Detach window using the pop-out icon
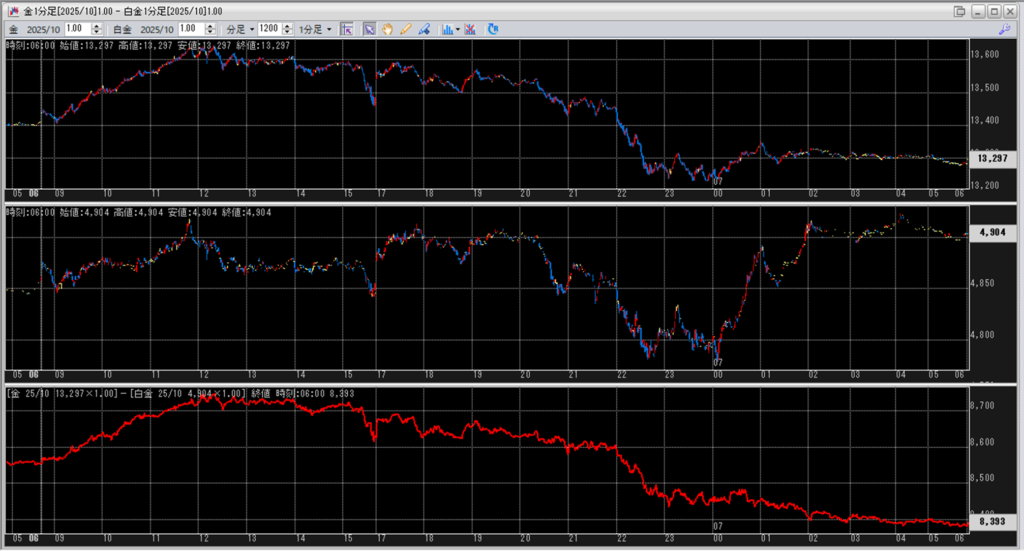1024x551 pixels. (x=960, y=10)
